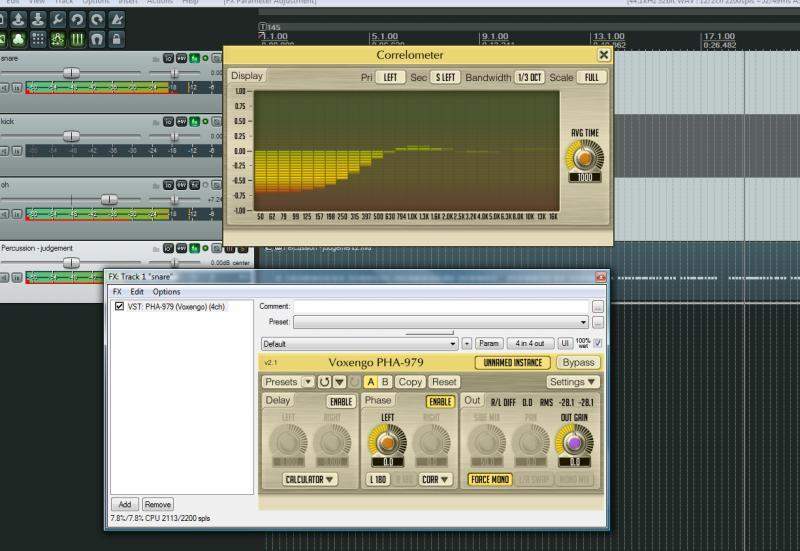Toggle the FORCE MONO button
Screen dimensions: 800x551
489,479
